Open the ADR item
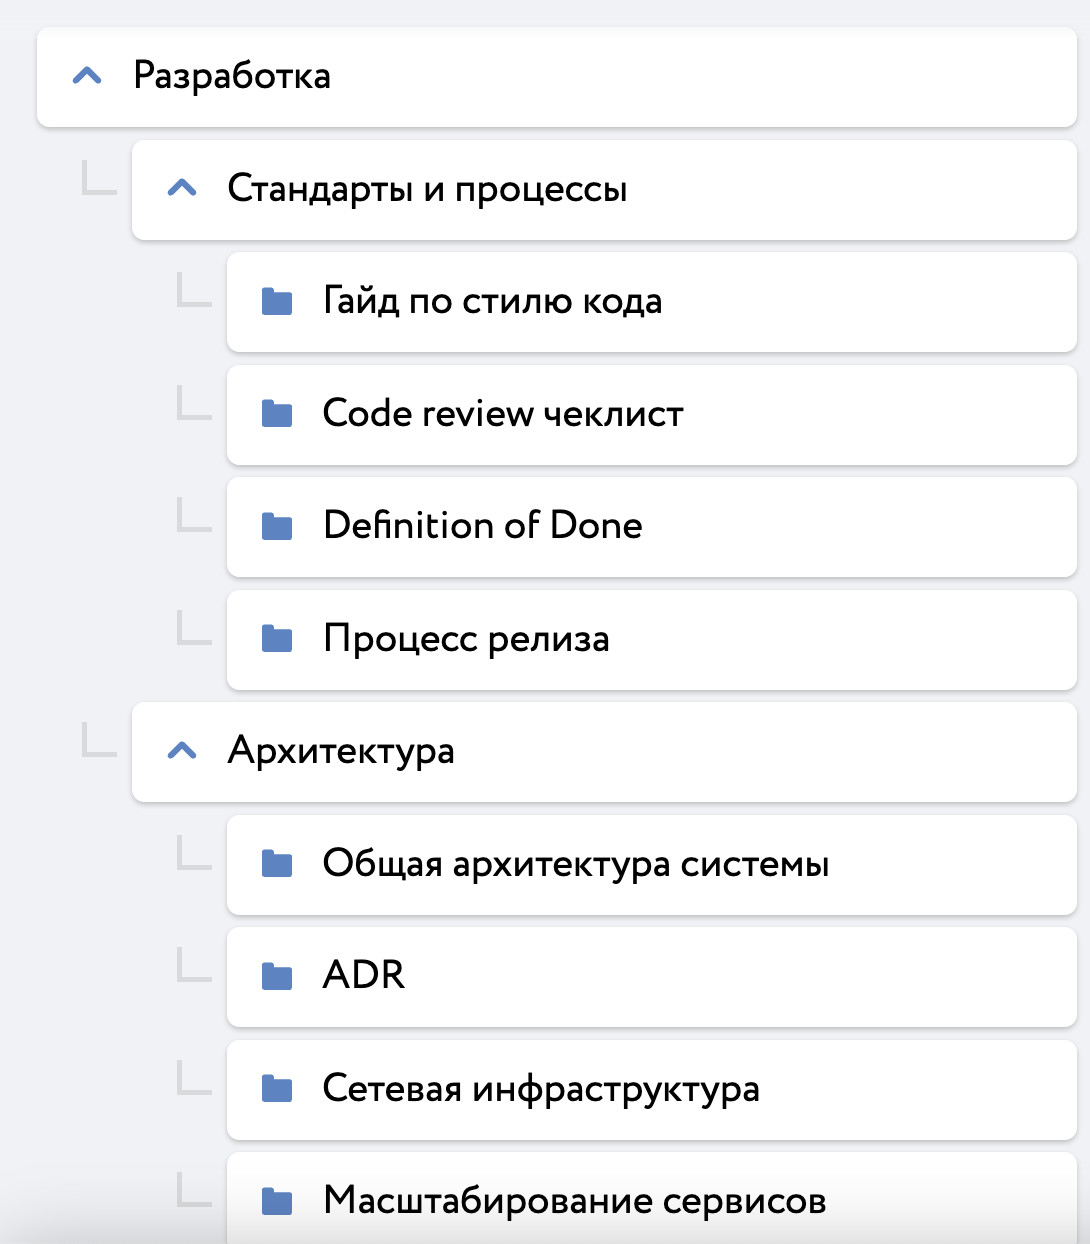1090x1244 pixels. [652, 976]
